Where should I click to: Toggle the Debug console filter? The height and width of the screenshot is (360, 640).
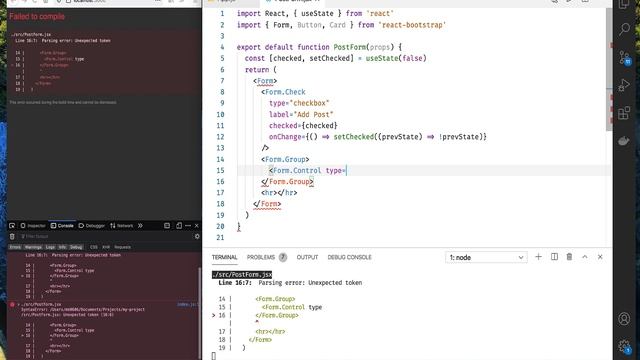(76, 247)
